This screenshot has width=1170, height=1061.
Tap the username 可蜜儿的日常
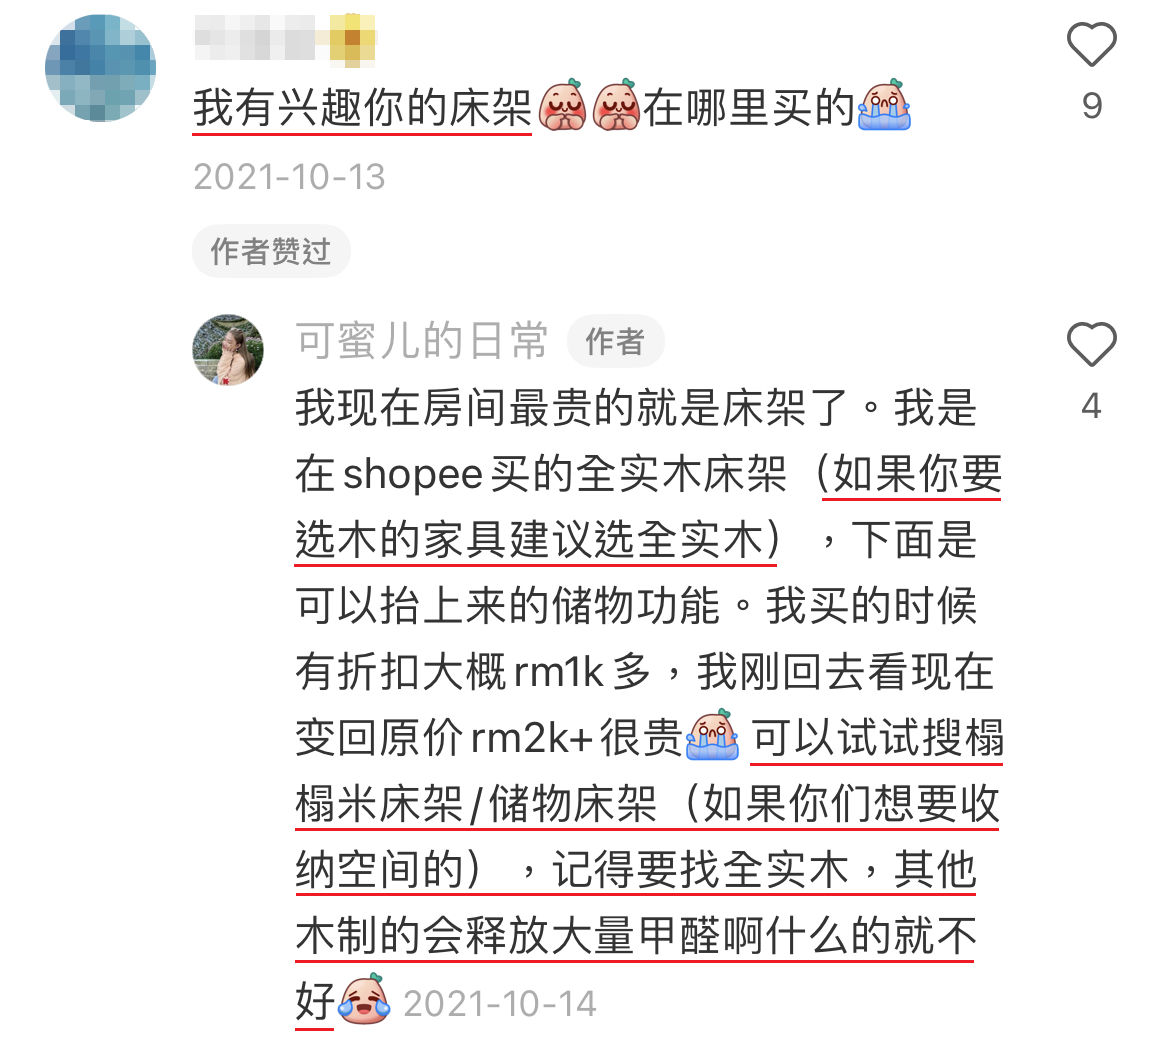422,341
